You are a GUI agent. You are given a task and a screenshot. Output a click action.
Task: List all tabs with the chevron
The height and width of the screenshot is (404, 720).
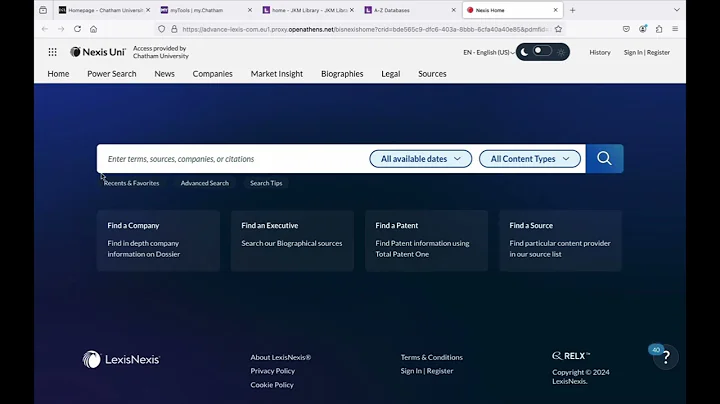[677, 10]
